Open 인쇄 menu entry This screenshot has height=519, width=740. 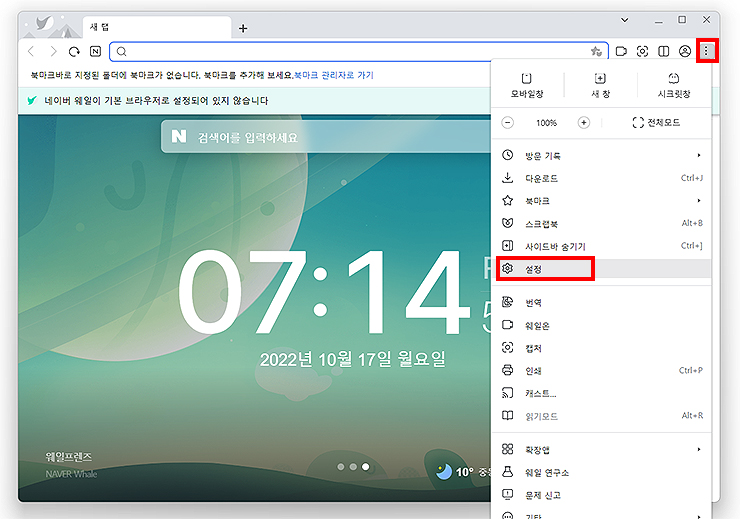click(601, 370)
